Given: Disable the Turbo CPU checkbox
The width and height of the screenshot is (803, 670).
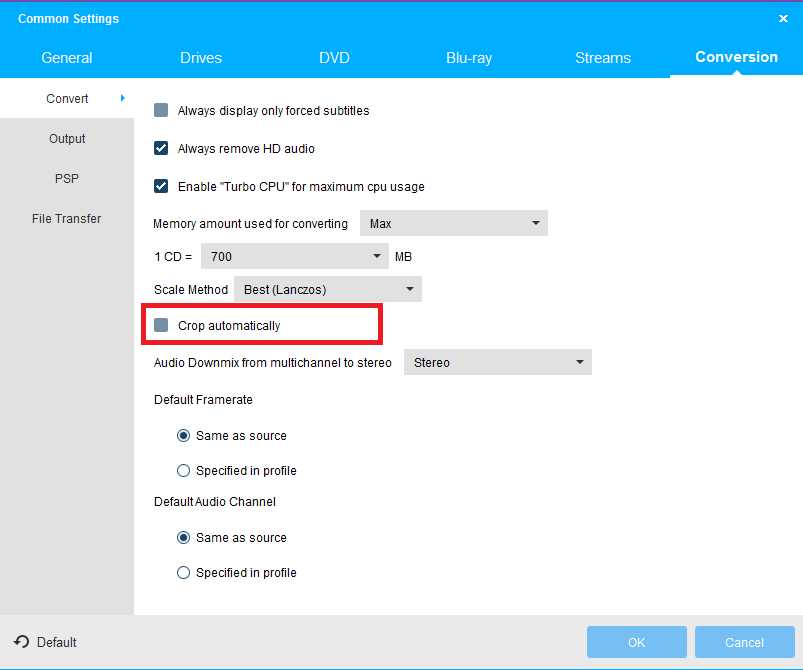Looking at the screenshot, I should (161, 186).
